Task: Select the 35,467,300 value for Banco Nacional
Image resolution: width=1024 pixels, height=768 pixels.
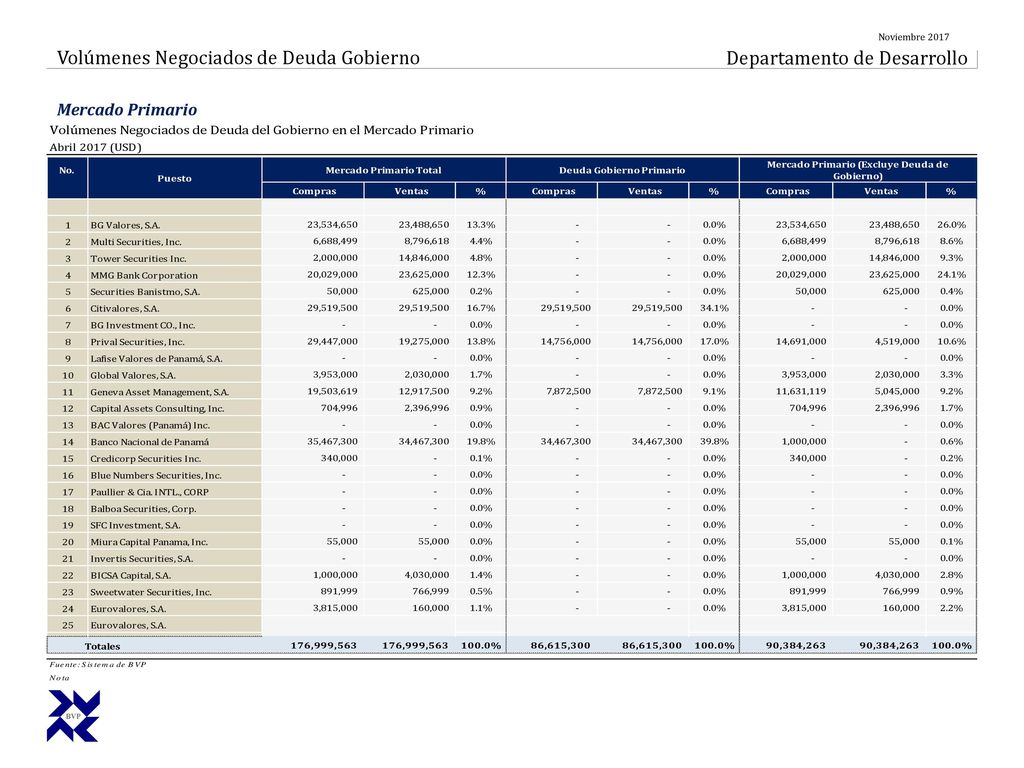Action: click(332, 441)
